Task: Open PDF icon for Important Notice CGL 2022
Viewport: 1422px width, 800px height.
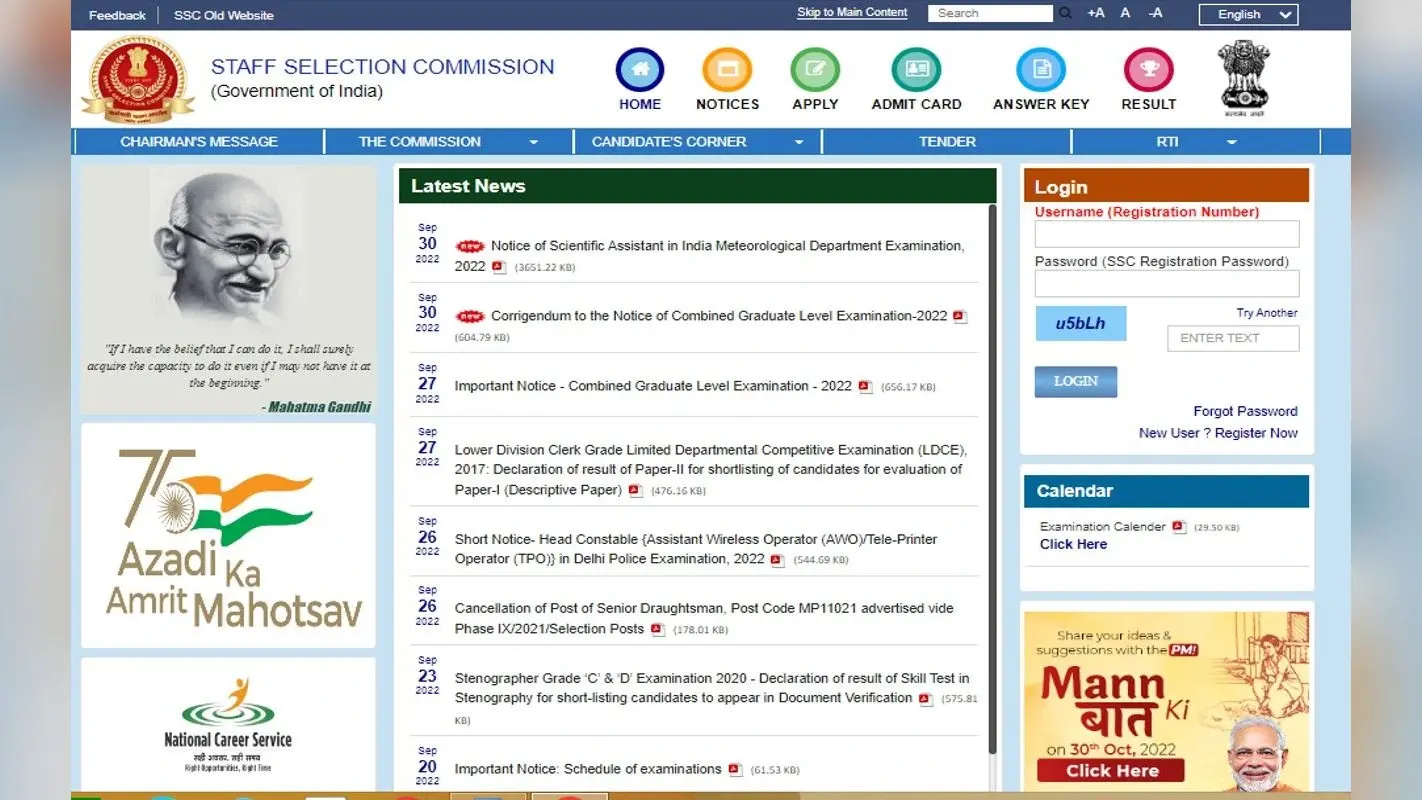Action: point(865,387)
